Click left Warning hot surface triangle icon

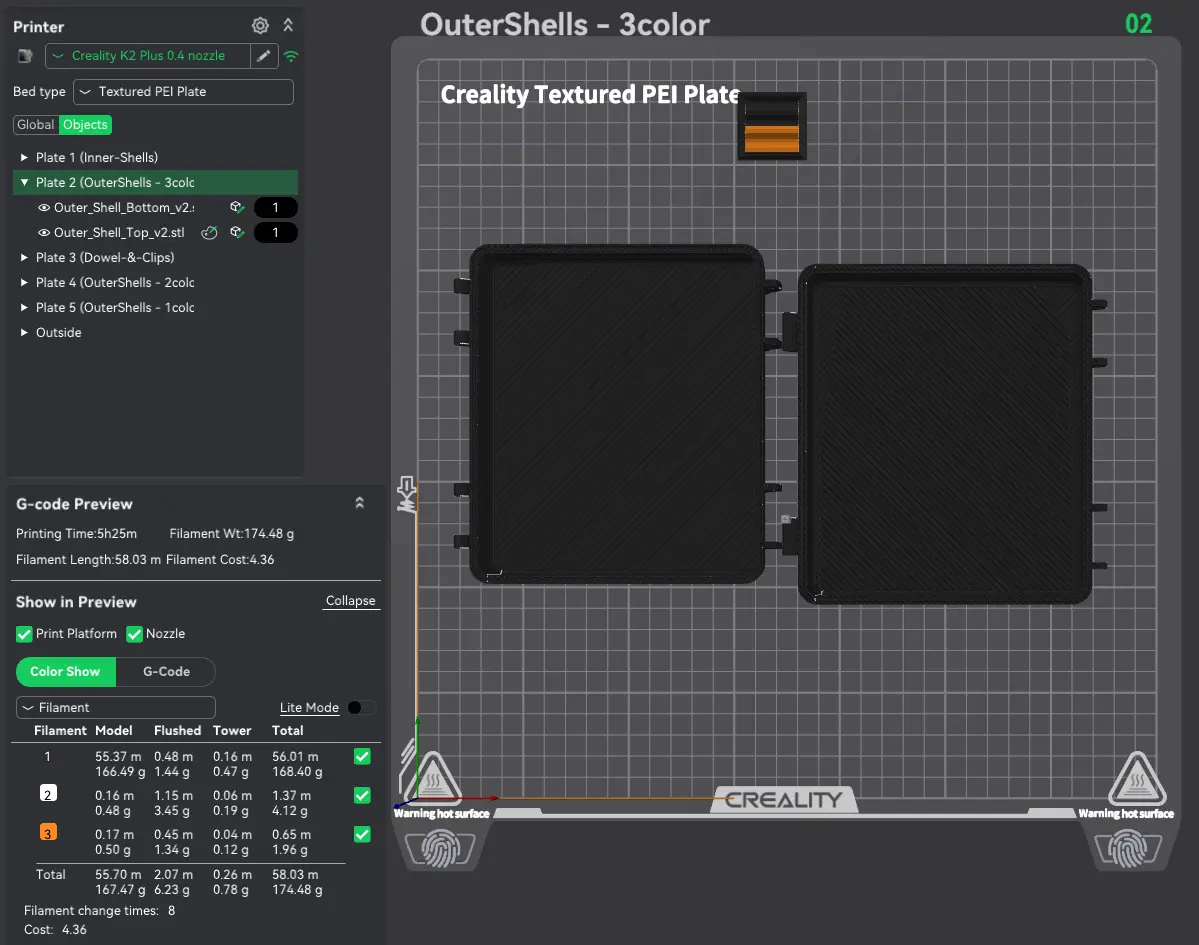(x=433, y=778)
